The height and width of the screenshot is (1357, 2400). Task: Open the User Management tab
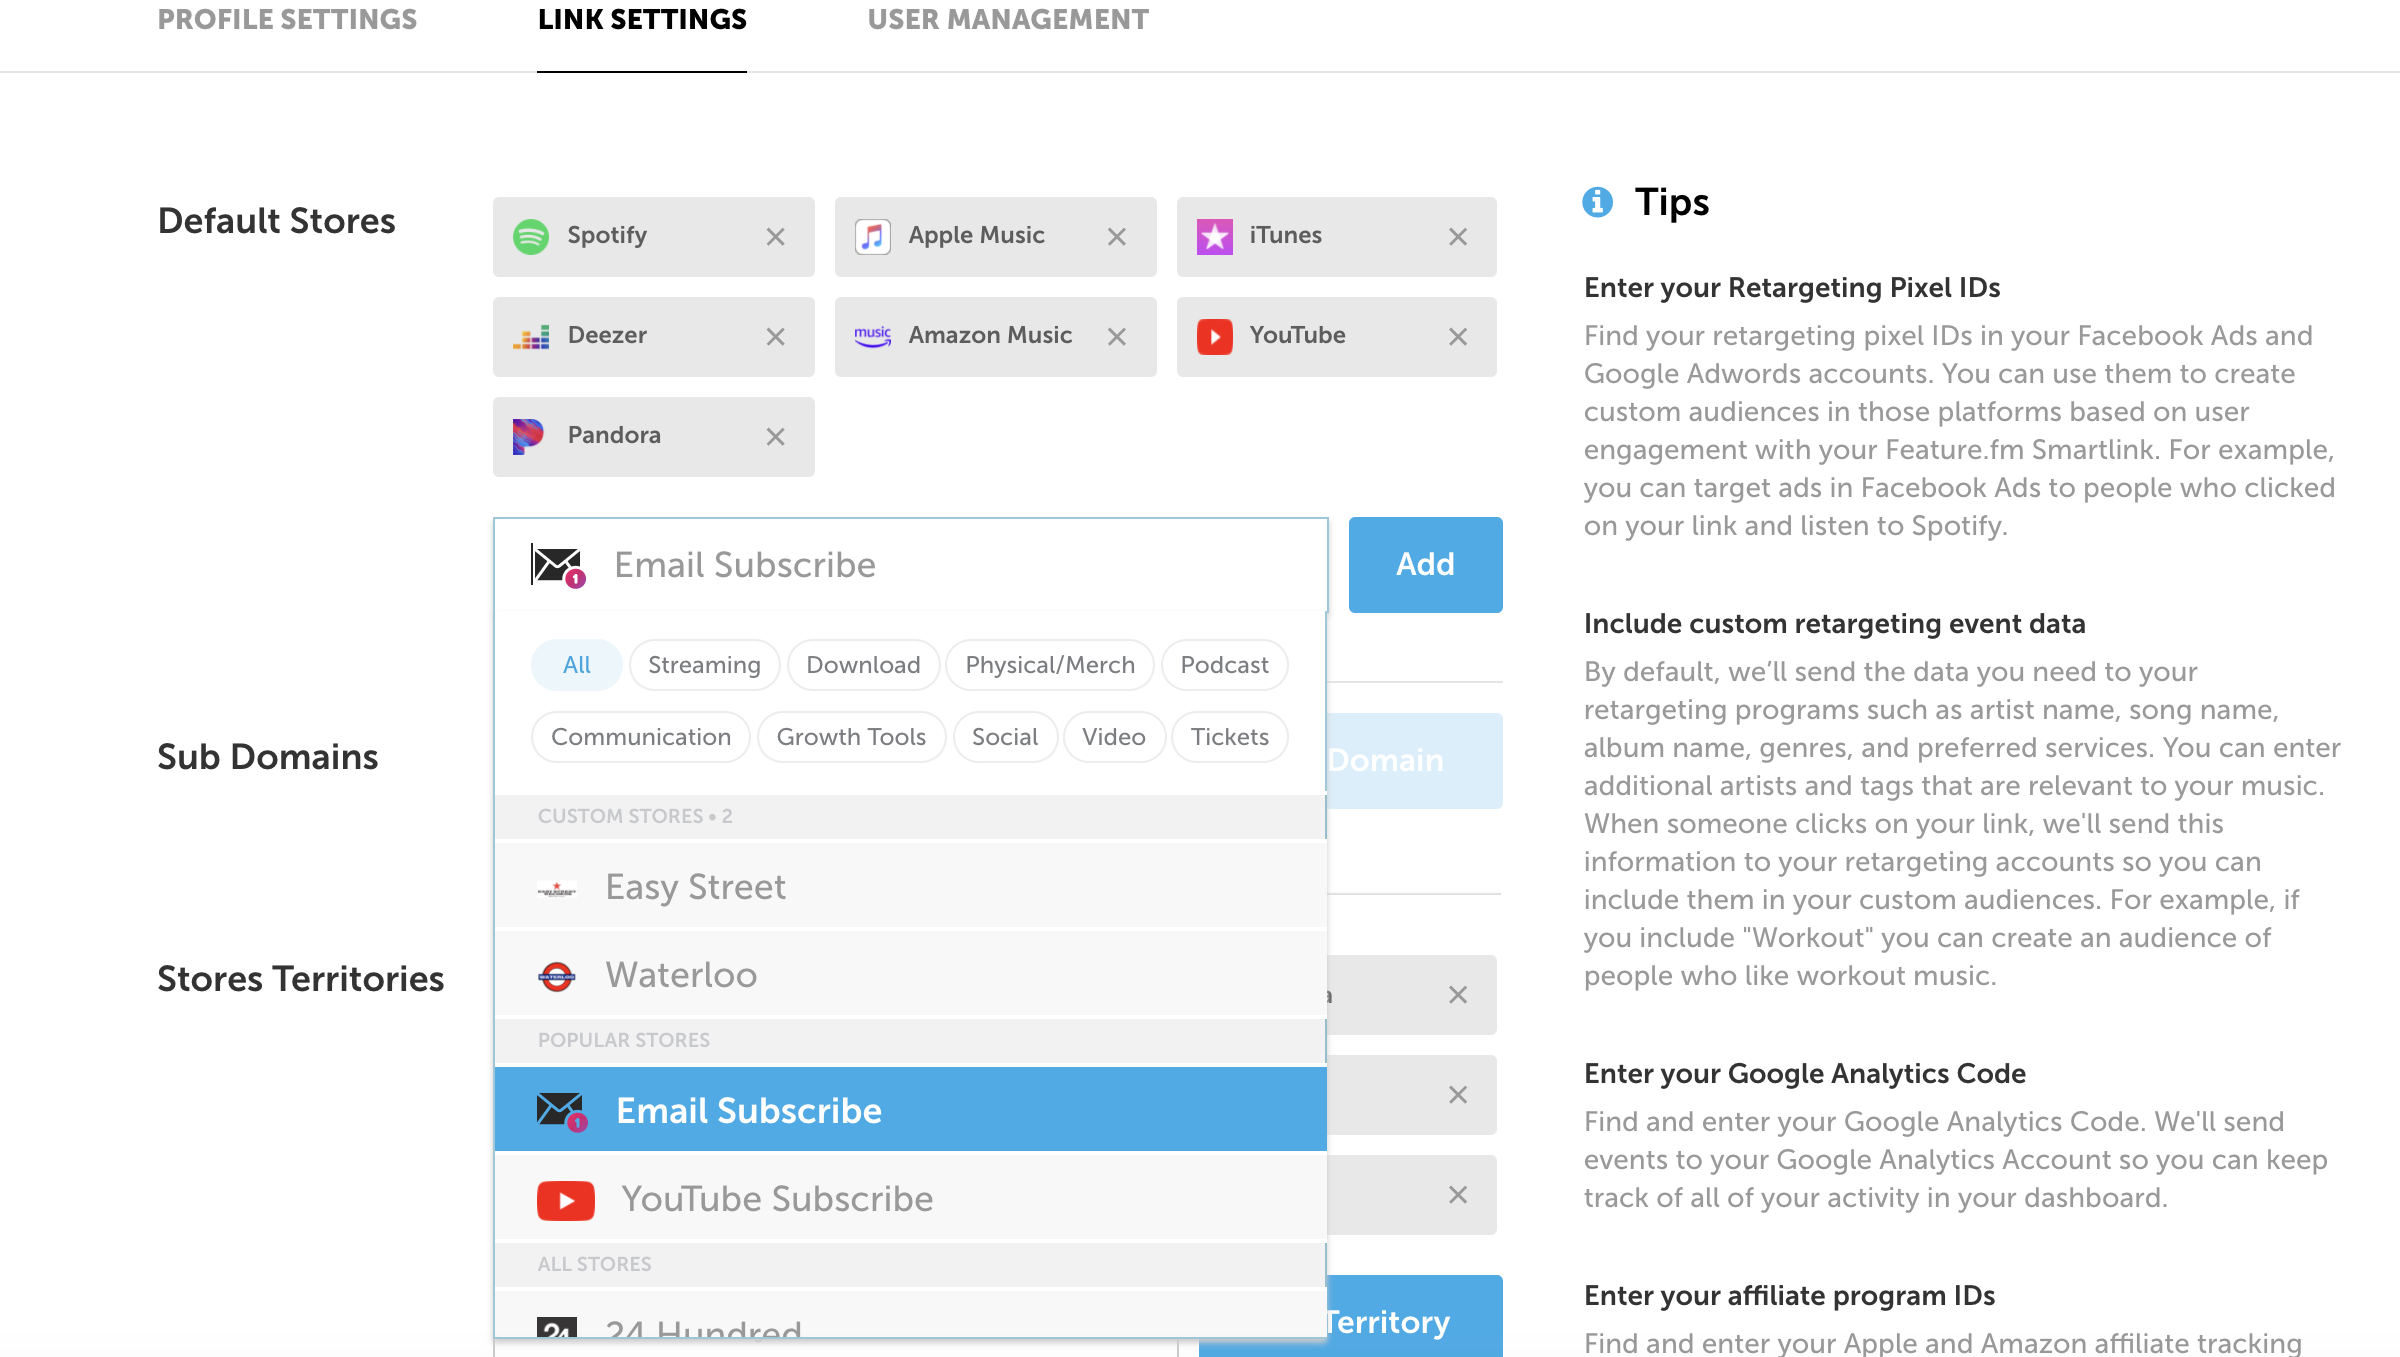click(x=1008, y=20)
